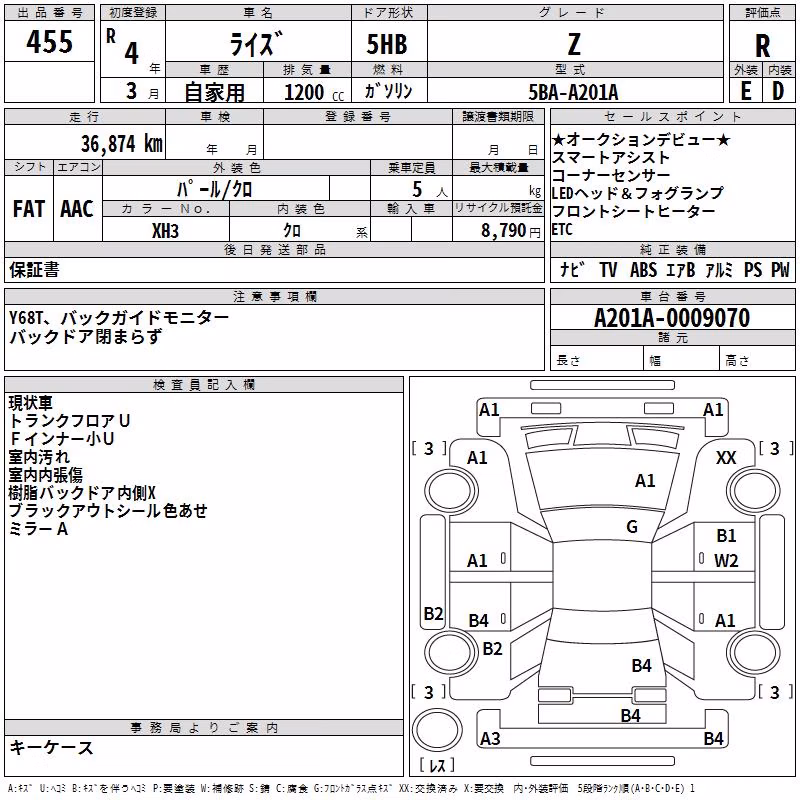Select inspector note 室内汚れ
800x800 pixels.
pyautogui.click(x=39, y=457)
